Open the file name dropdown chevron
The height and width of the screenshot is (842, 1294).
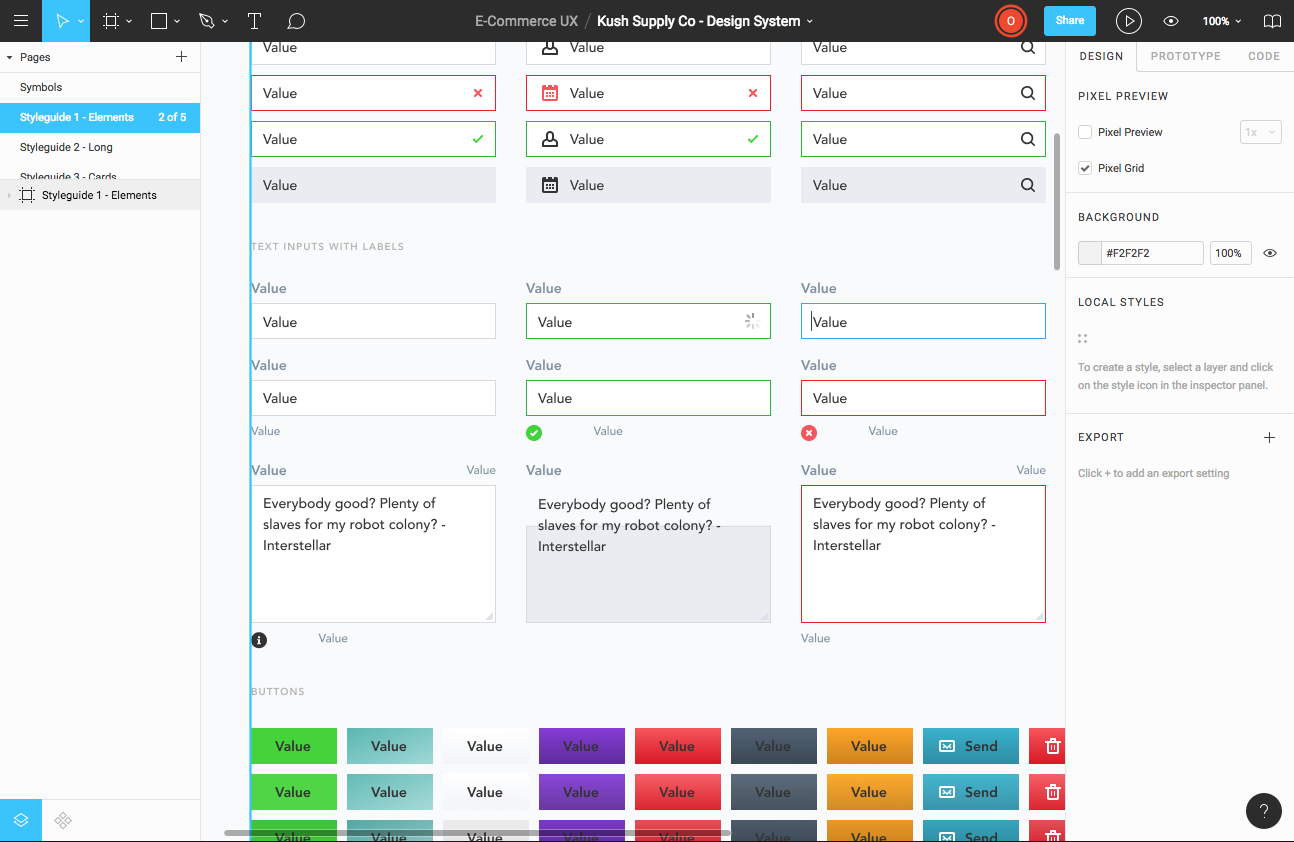[x=810, y=22]
